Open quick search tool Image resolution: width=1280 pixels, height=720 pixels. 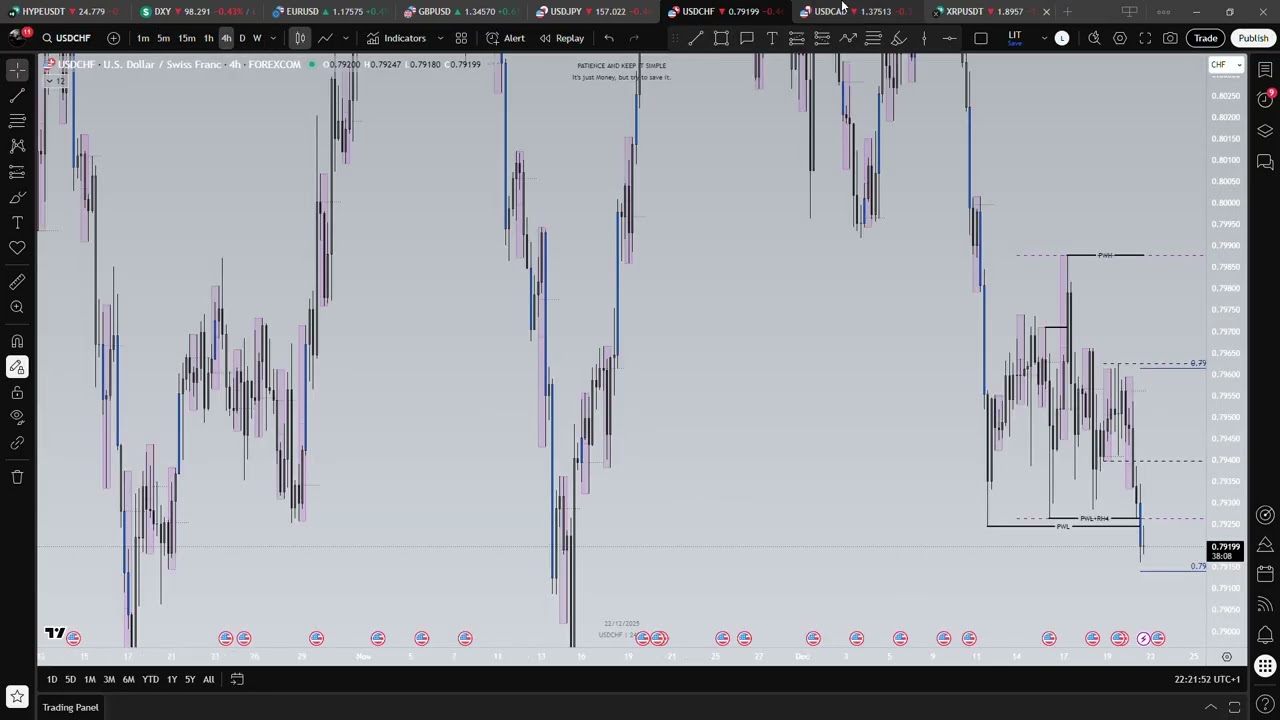(x=1094, y=38)
